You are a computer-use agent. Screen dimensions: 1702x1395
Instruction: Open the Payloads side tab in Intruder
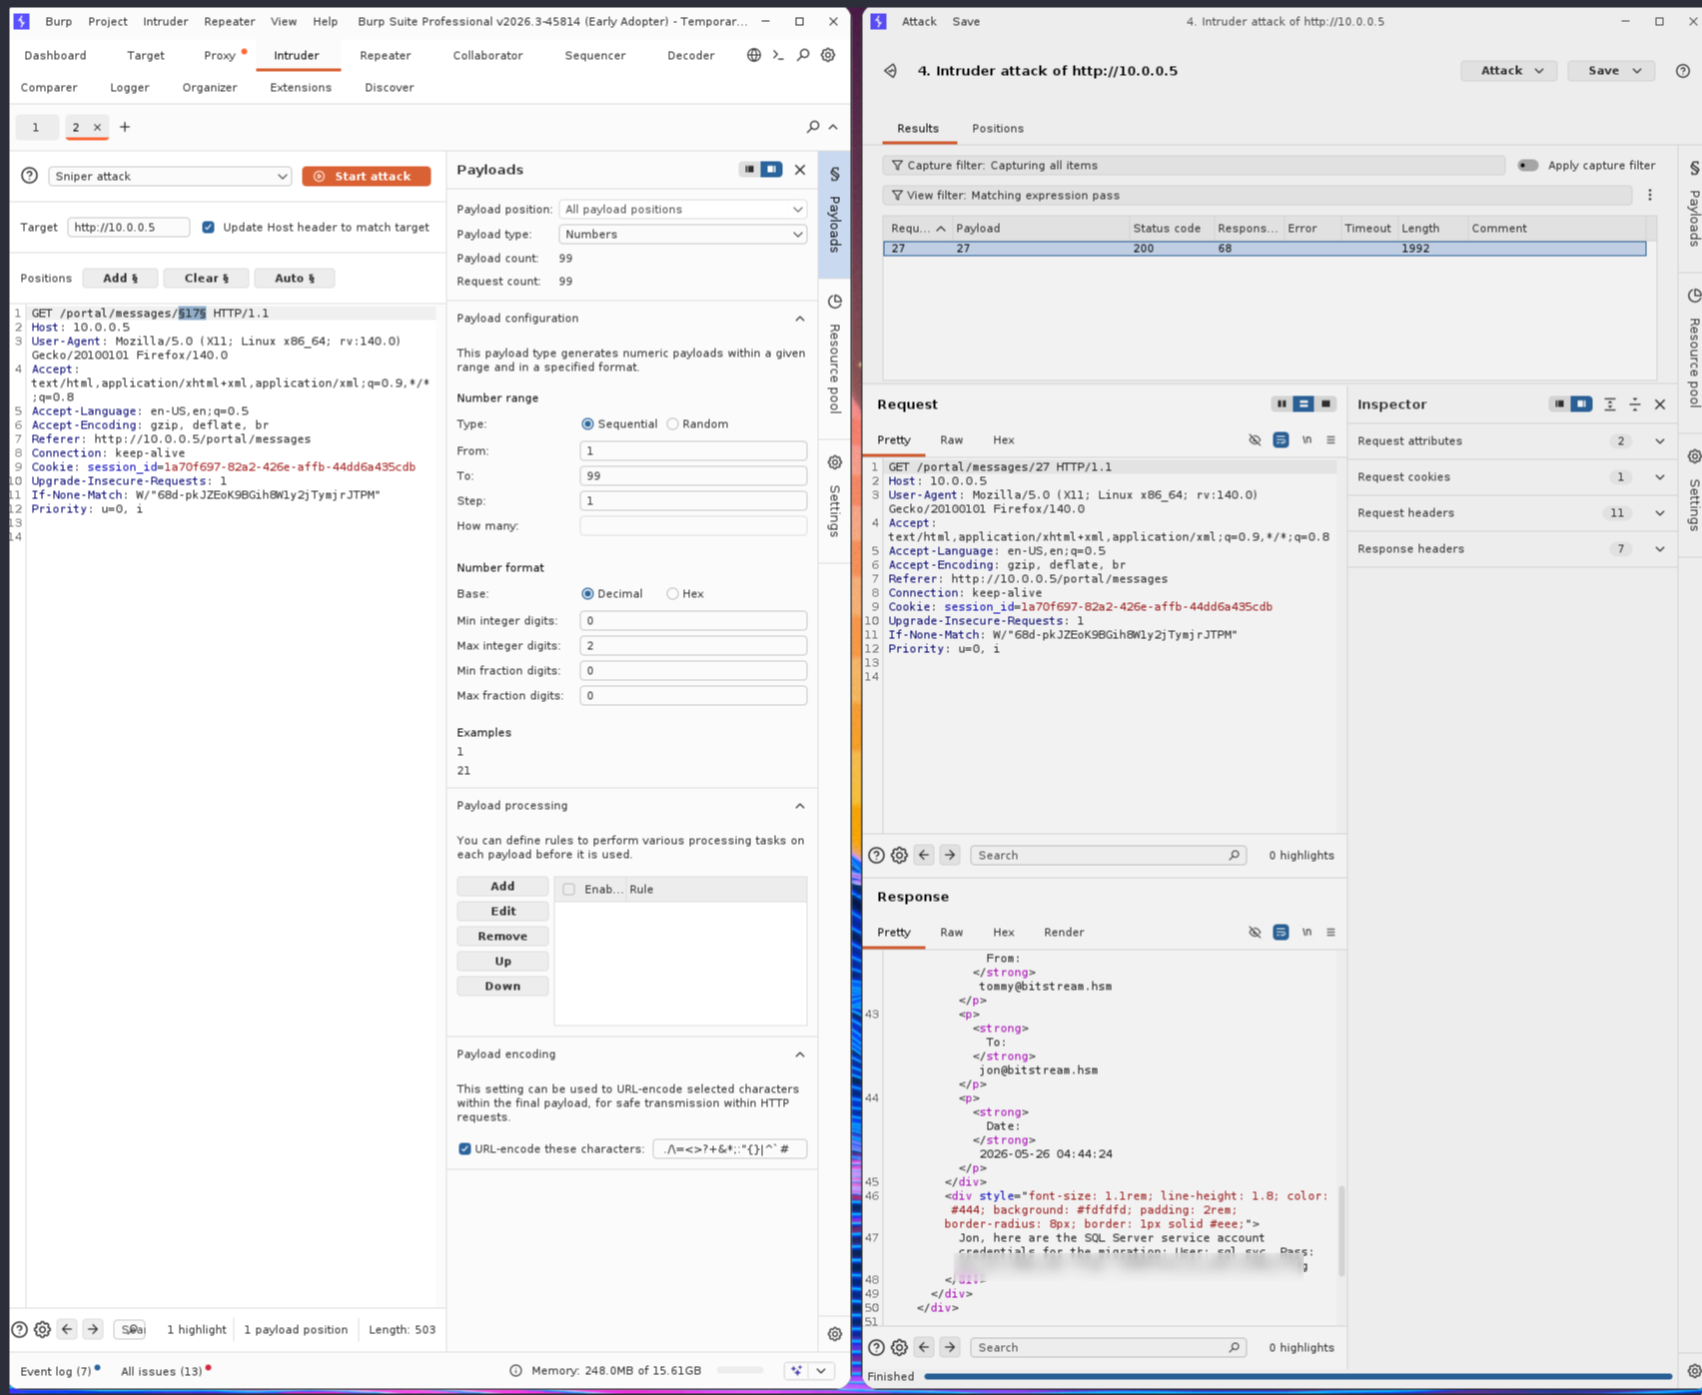[x=834, y=213]
